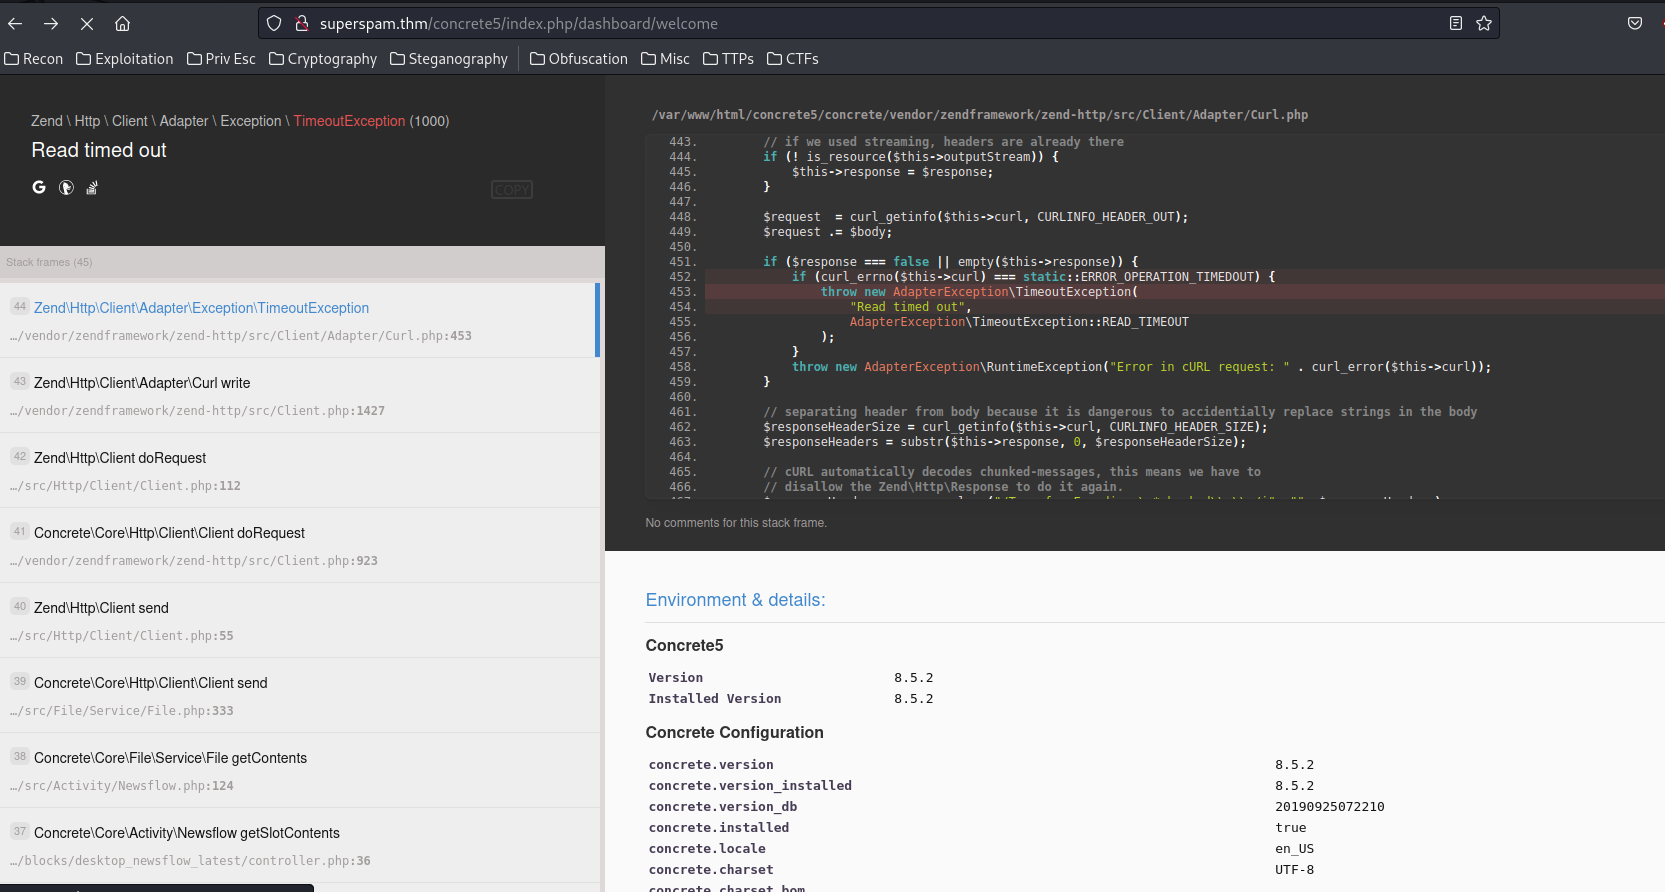Bookmark this page with the star

[1484, 23]
